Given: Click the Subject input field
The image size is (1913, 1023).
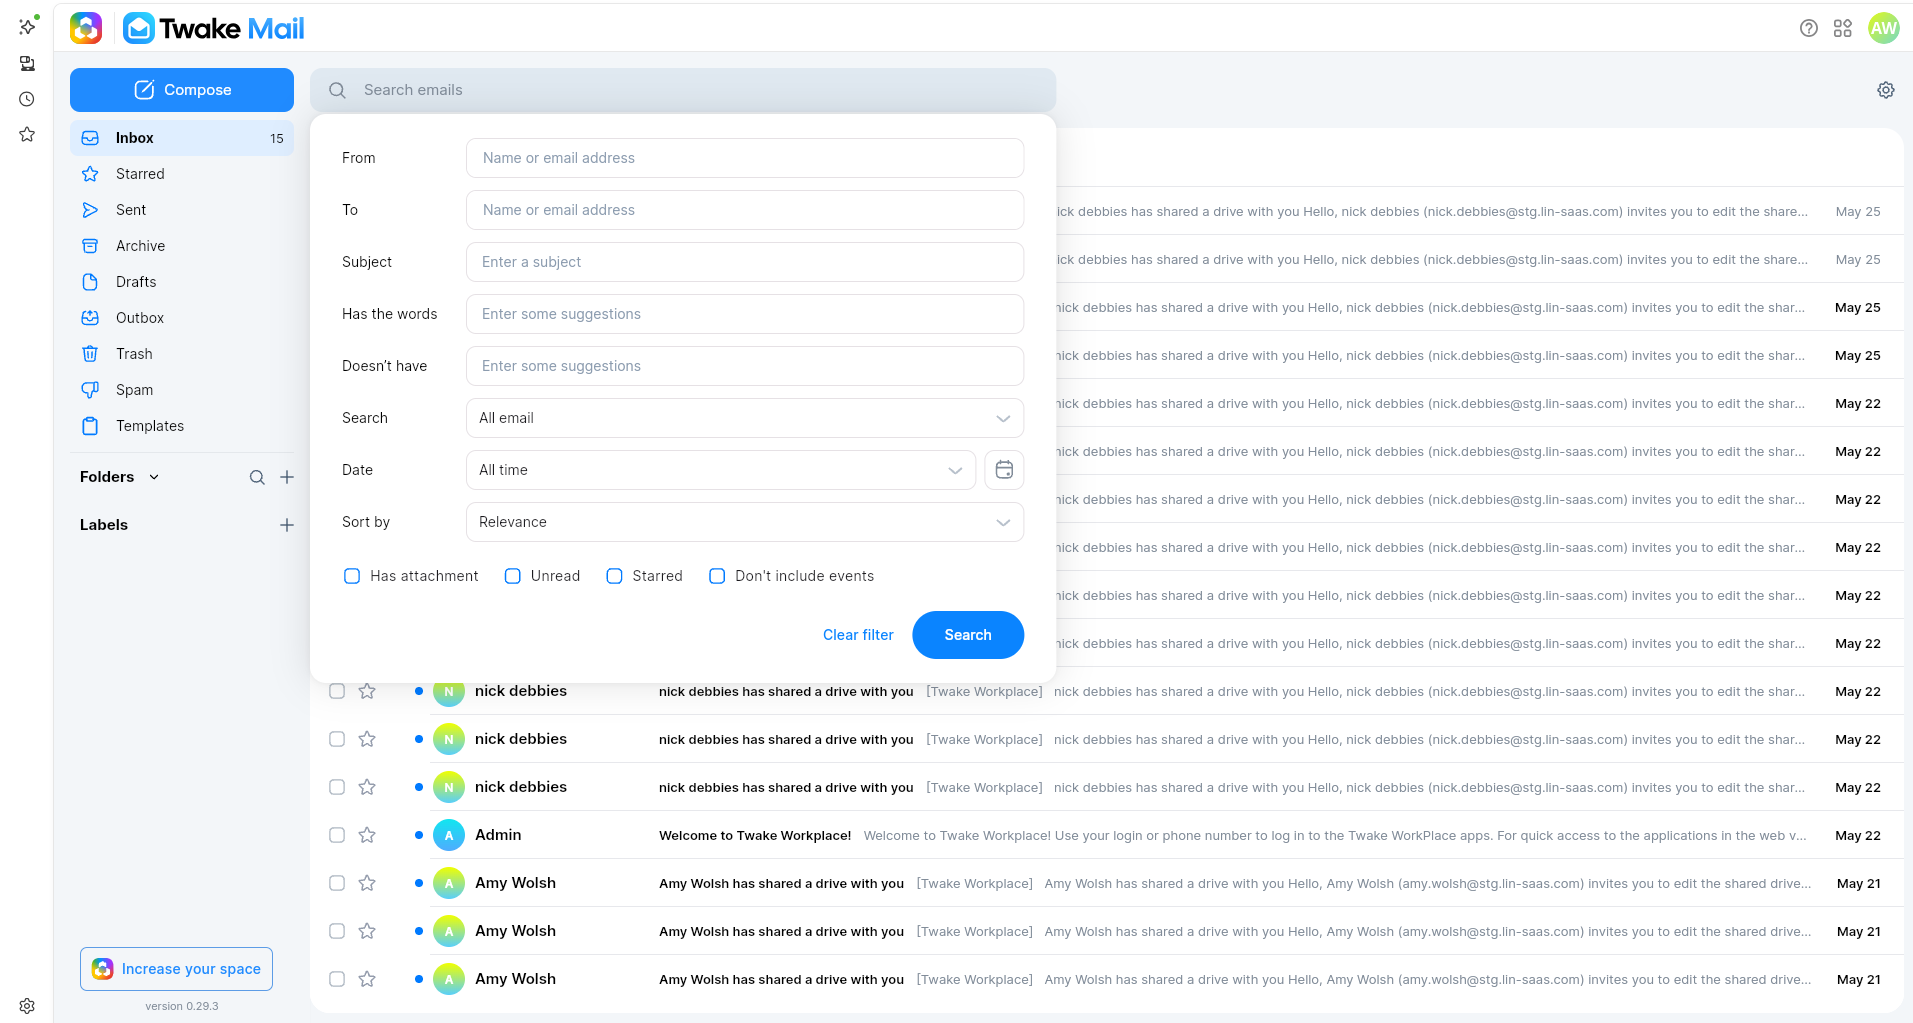Looking at the screenshot, I should (x=745, y=262).
